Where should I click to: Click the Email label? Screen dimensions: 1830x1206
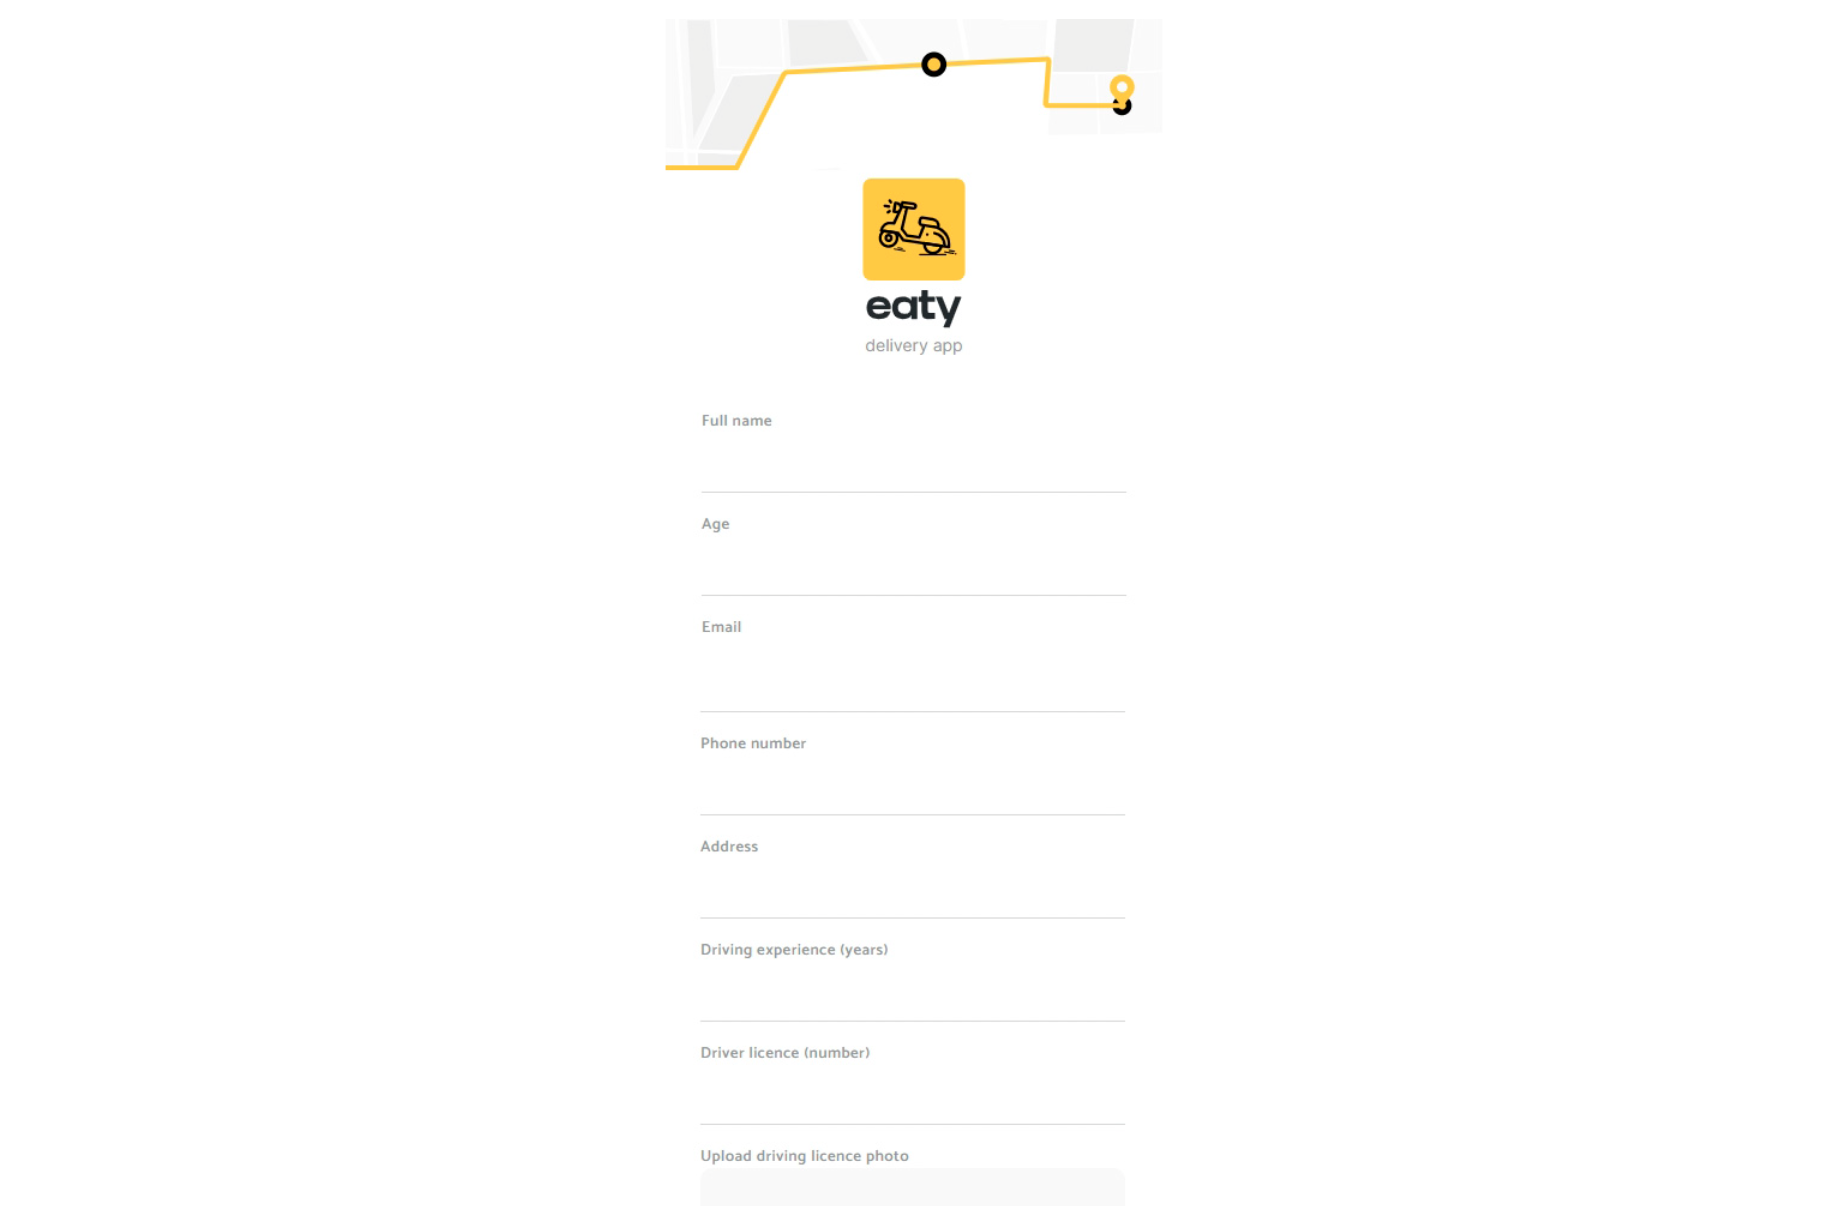click(721, 626)
